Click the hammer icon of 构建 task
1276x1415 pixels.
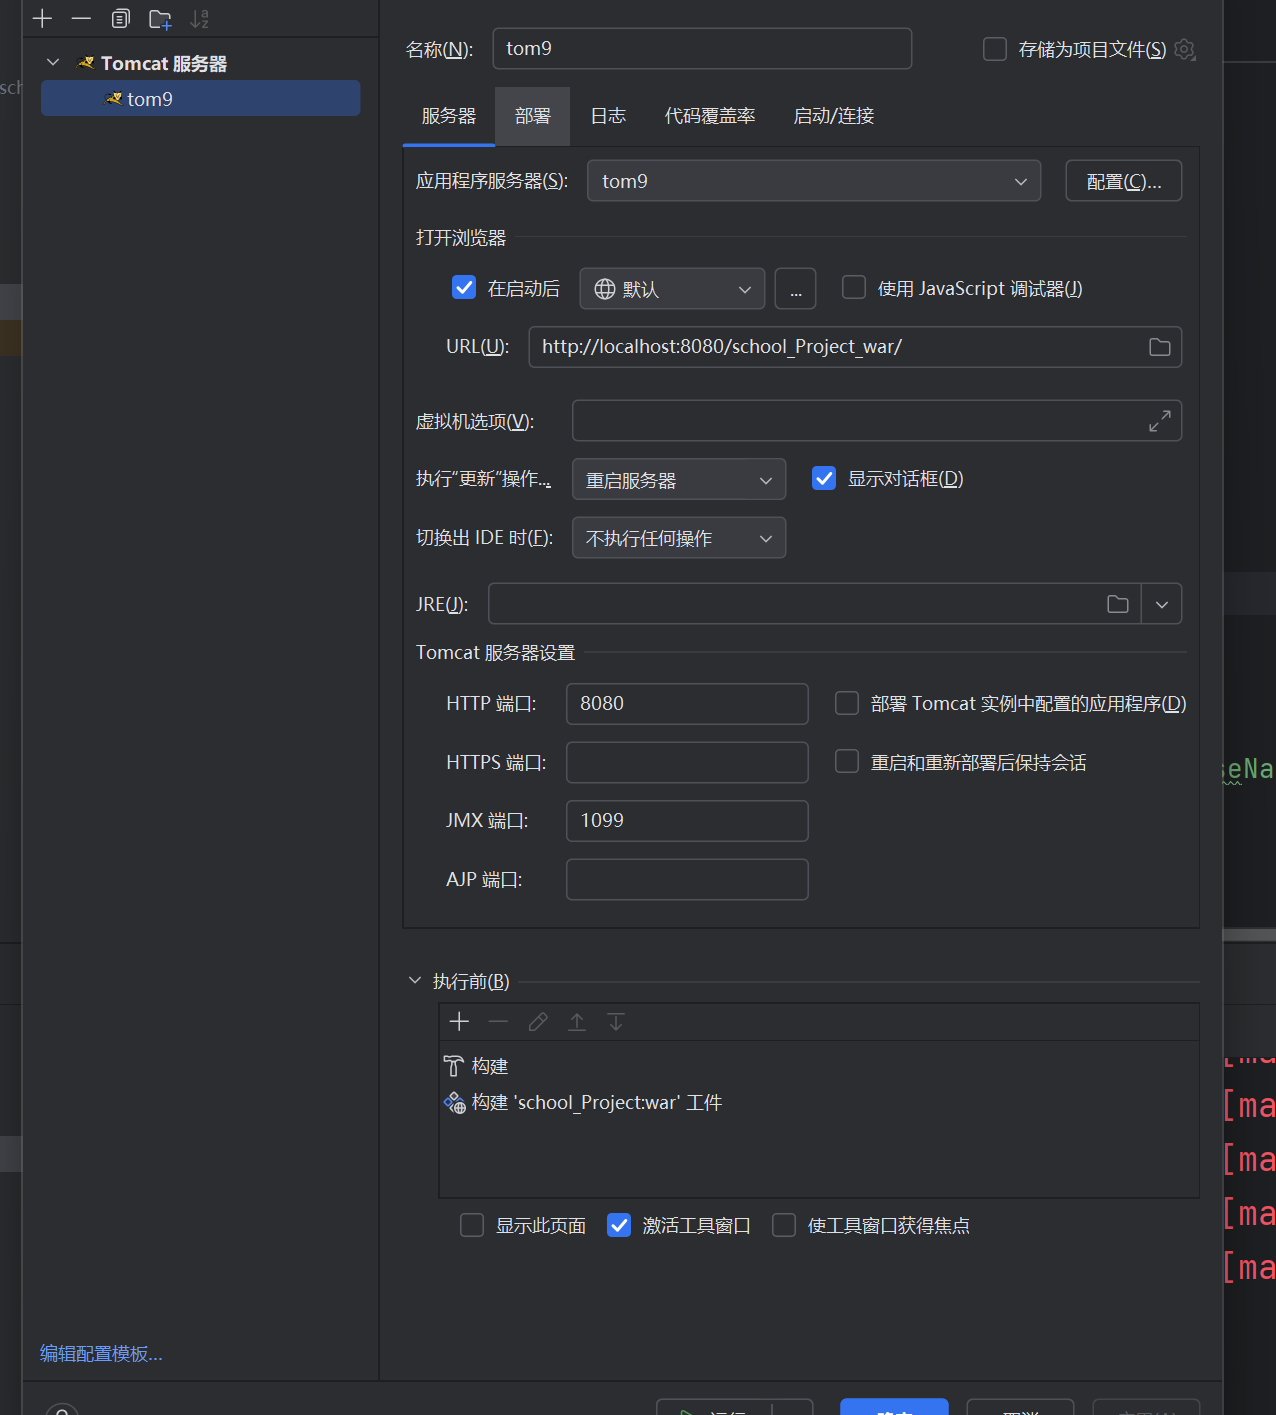[454, 1066]
